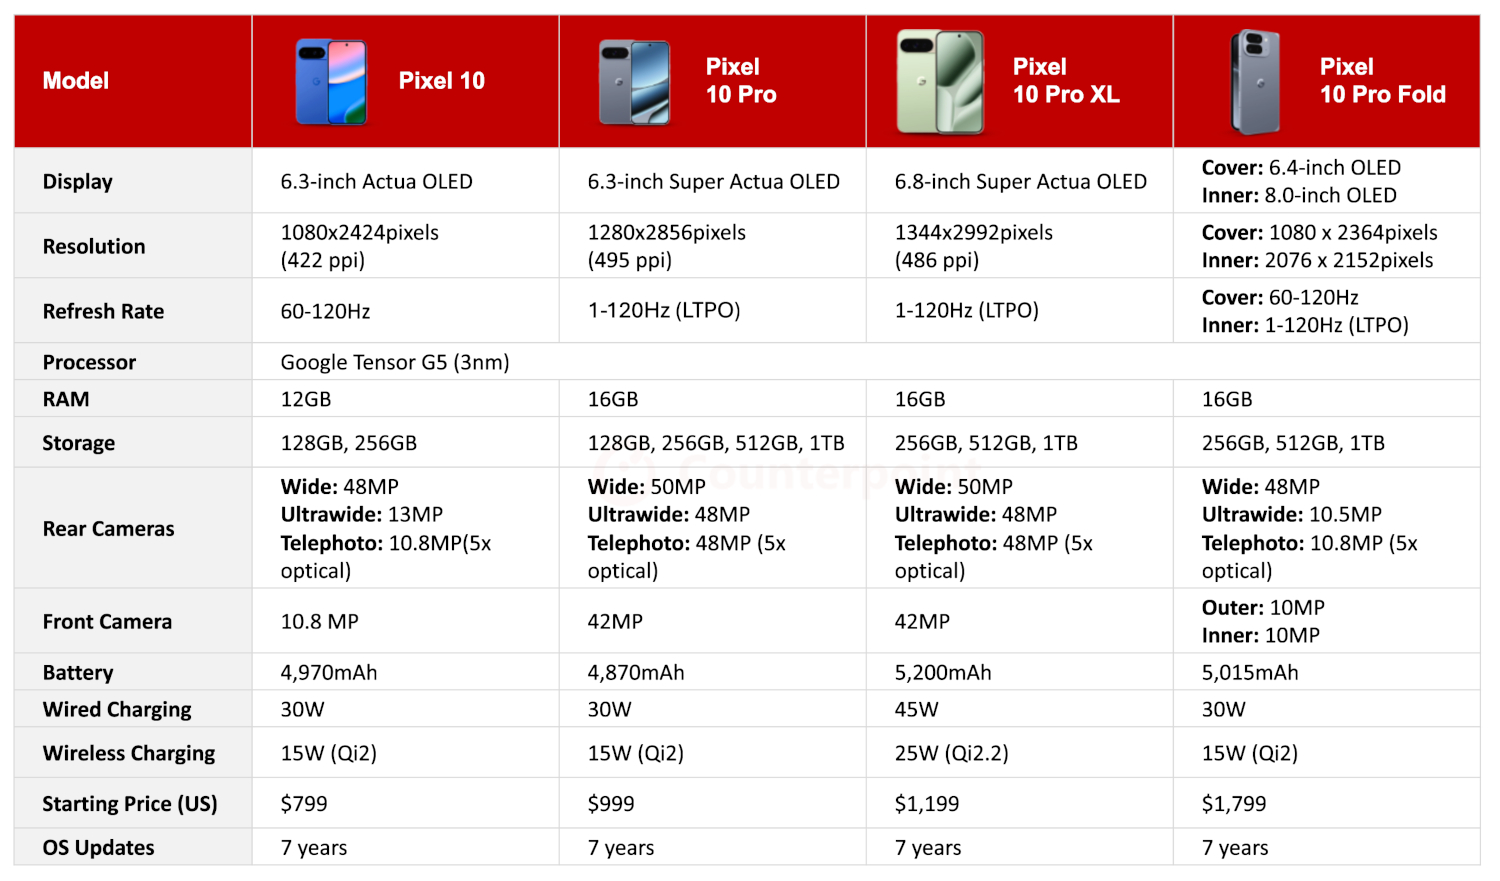This screenshot has height=881, width=1500.
Task: Select the Google Tensor G5 (3nm) processor cell
Action: (395, 362)
